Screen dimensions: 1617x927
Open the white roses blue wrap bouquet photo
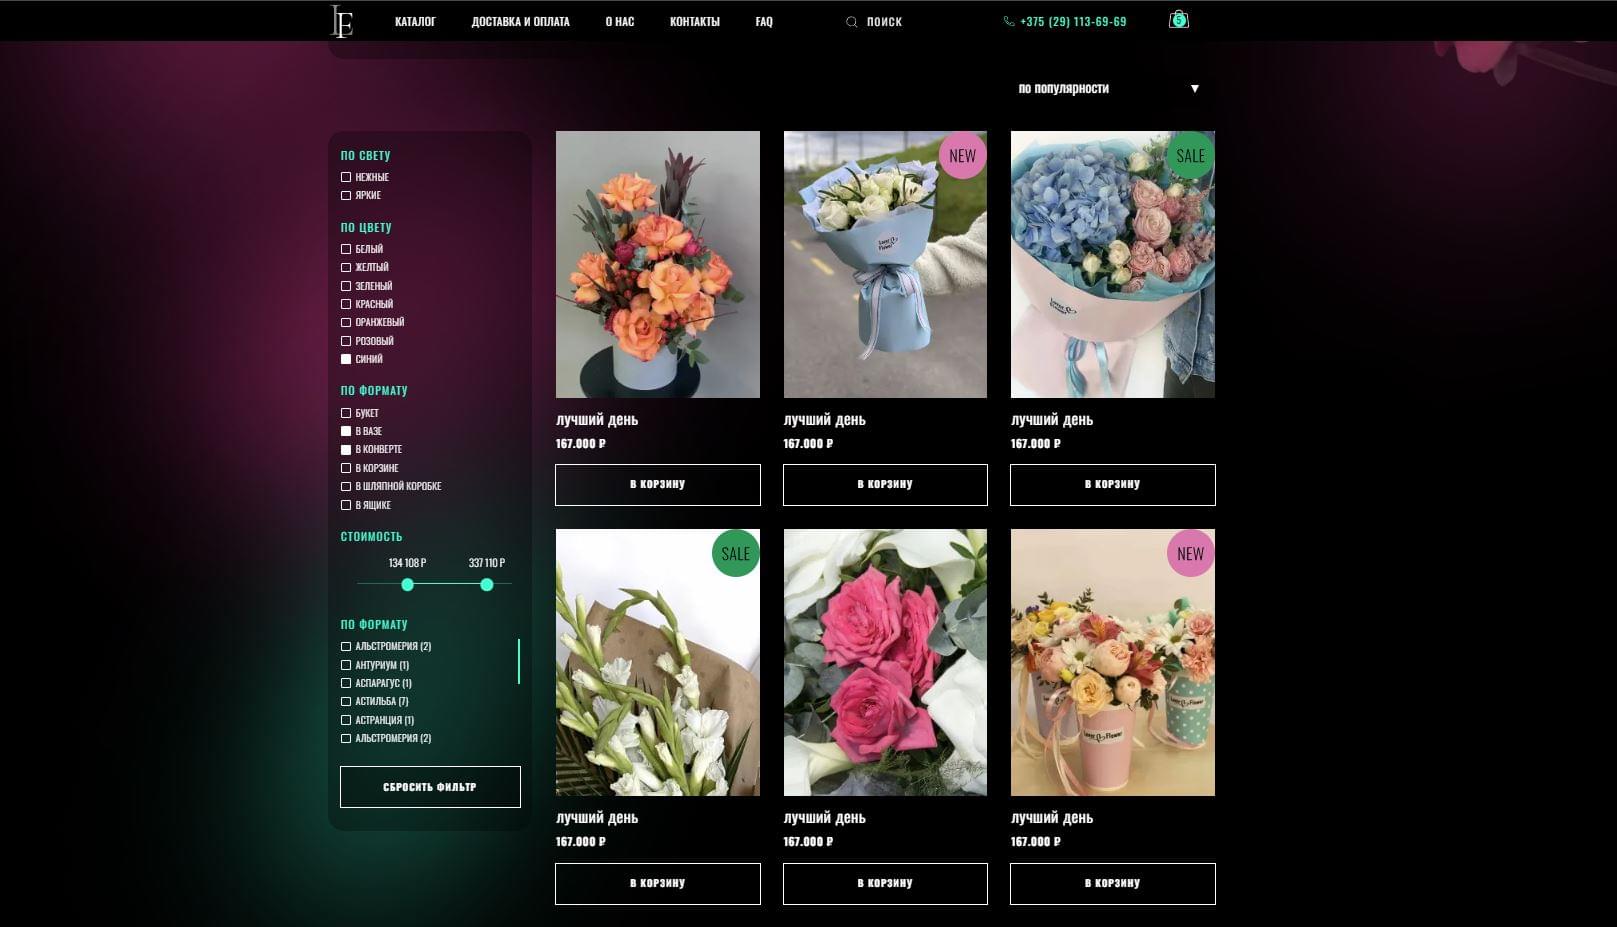[885, 264]
